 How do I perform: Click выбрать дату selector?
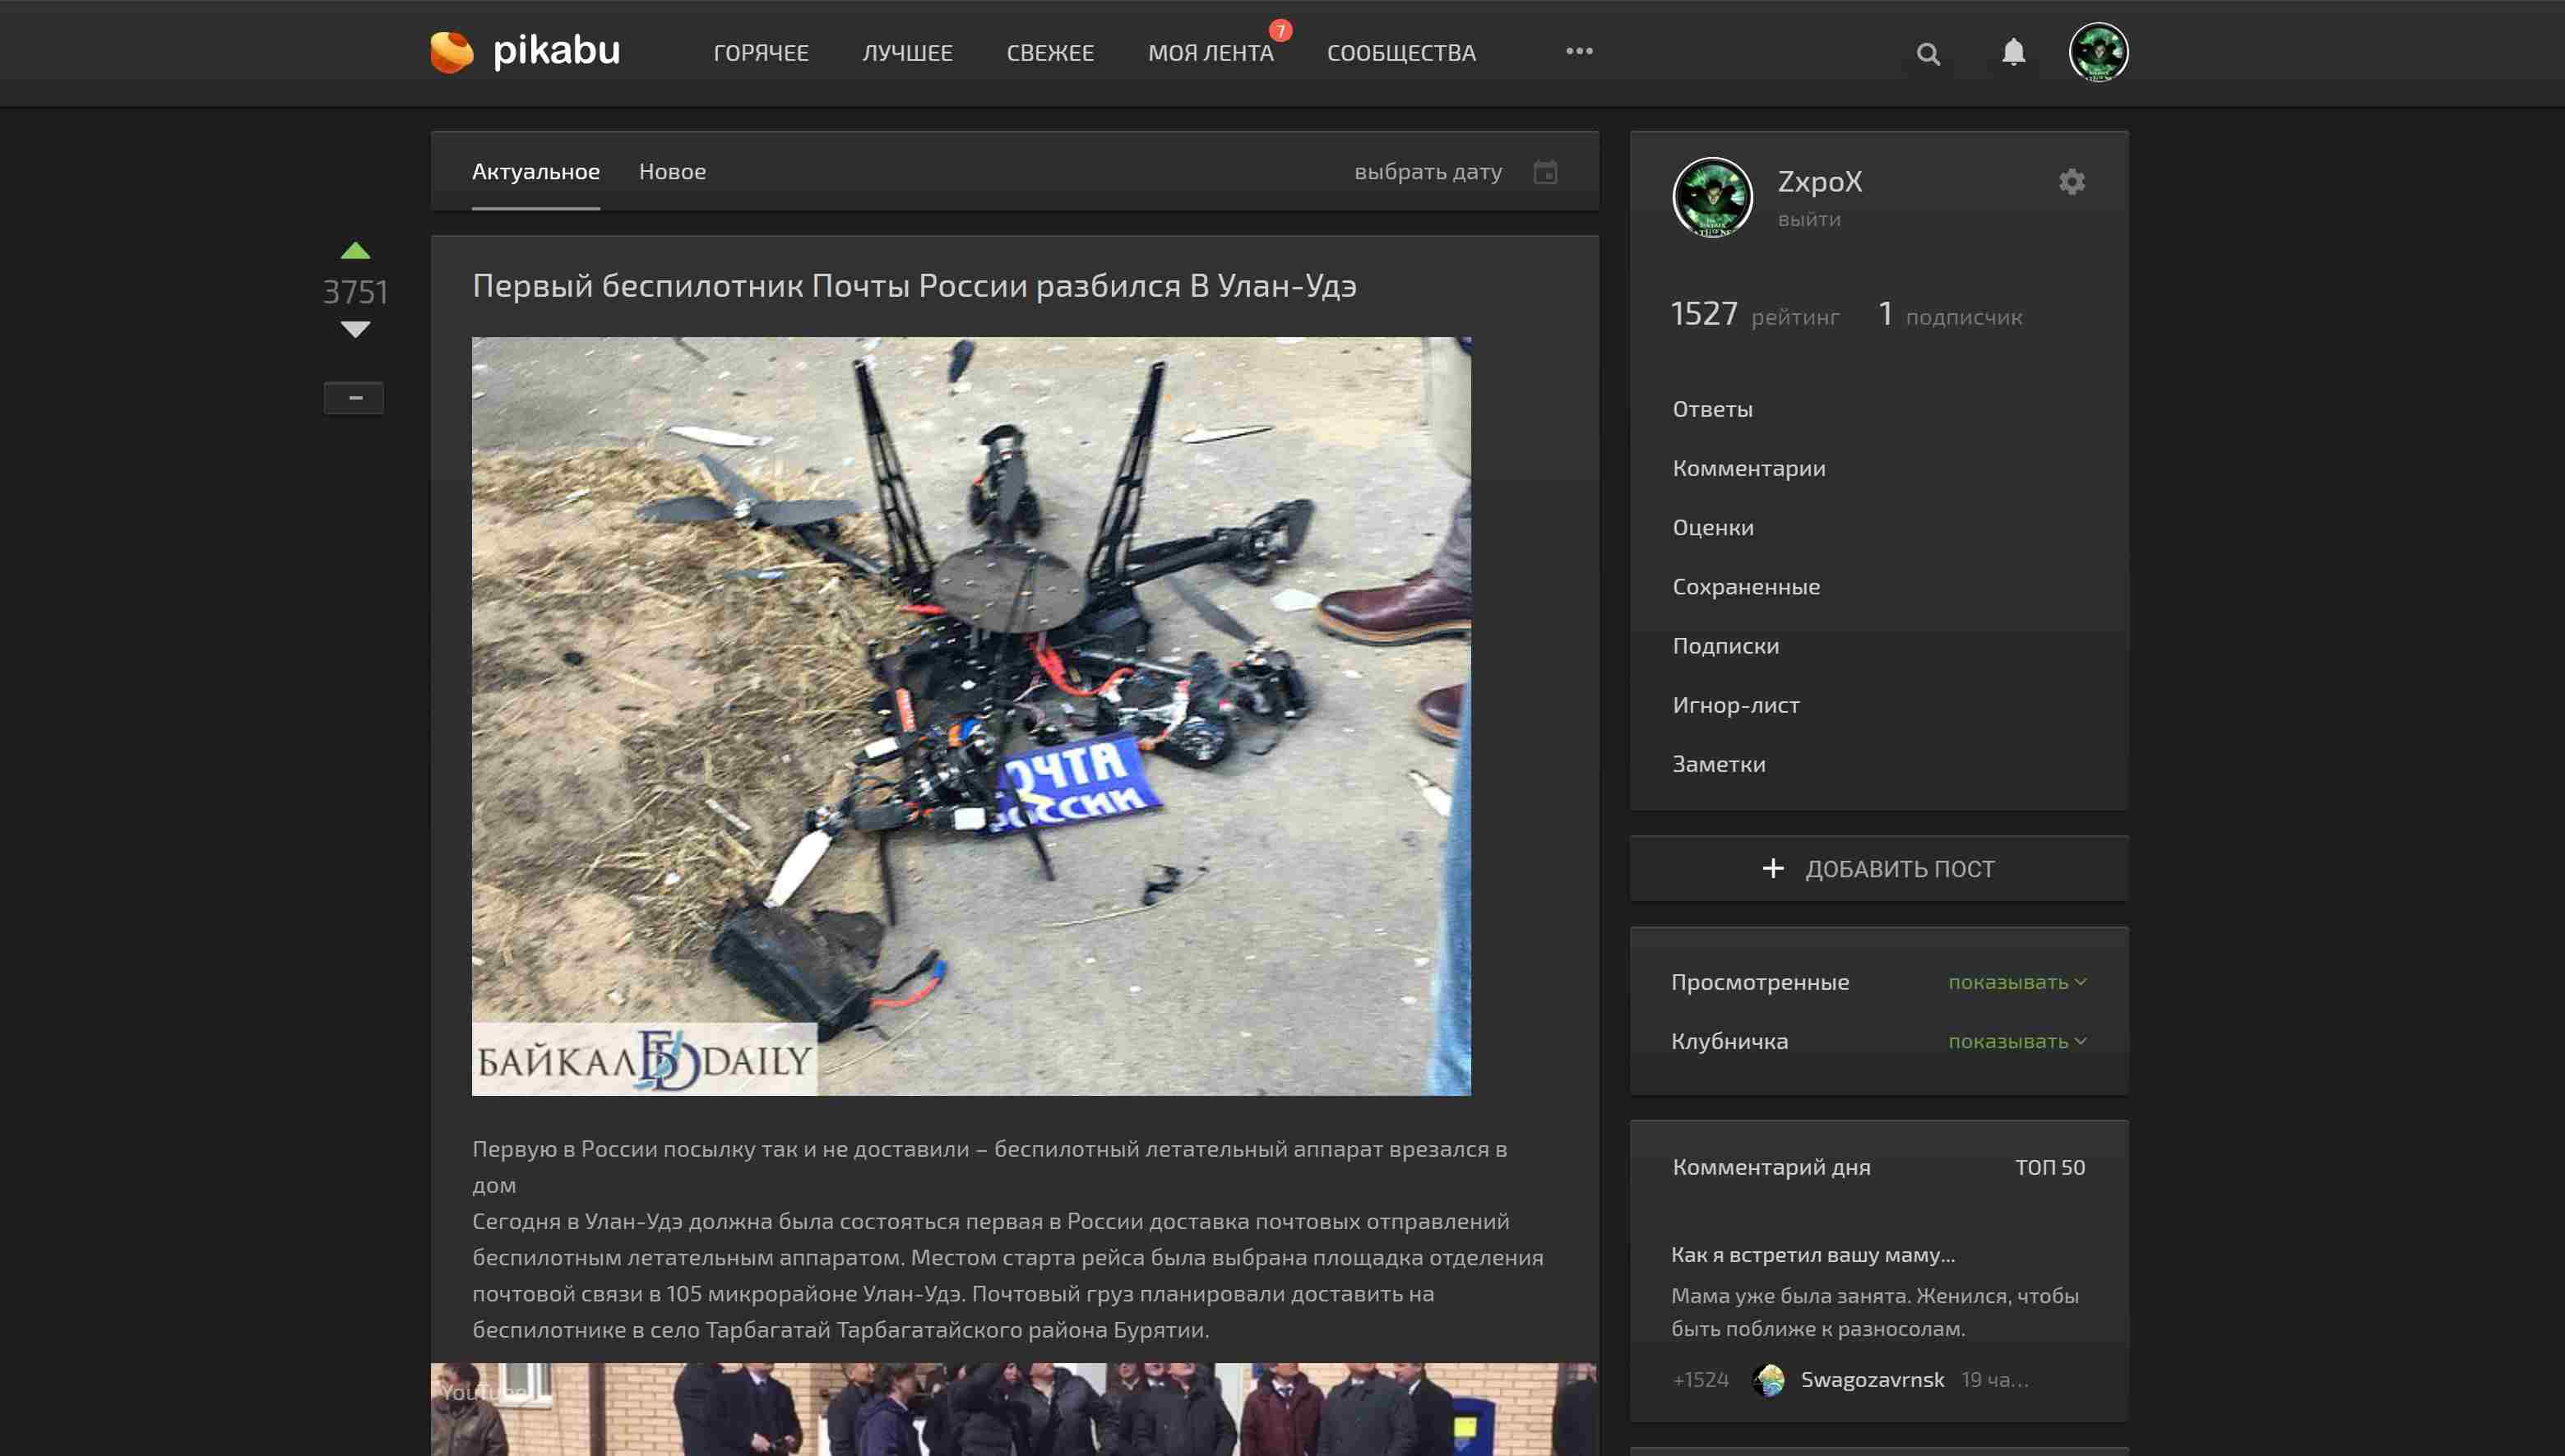[1427, 172]
